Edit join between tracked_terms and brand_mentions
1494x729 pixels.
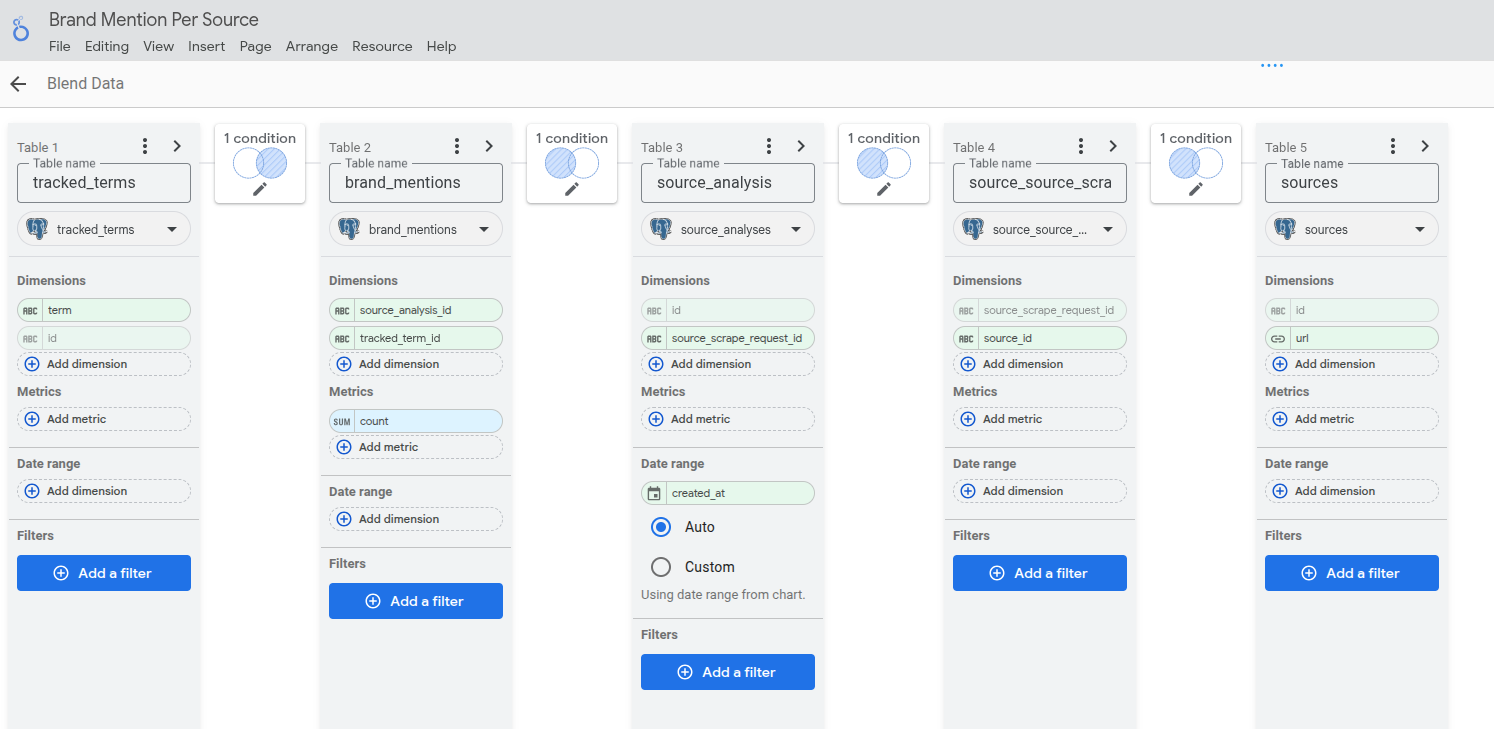coord(260,188)
